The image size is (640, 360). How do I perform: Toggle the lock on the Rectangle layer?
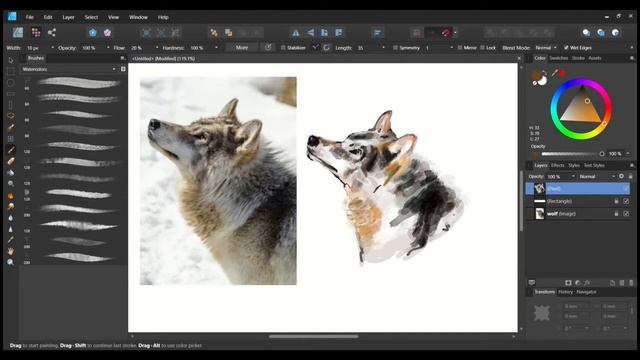(x=616, y=201)
